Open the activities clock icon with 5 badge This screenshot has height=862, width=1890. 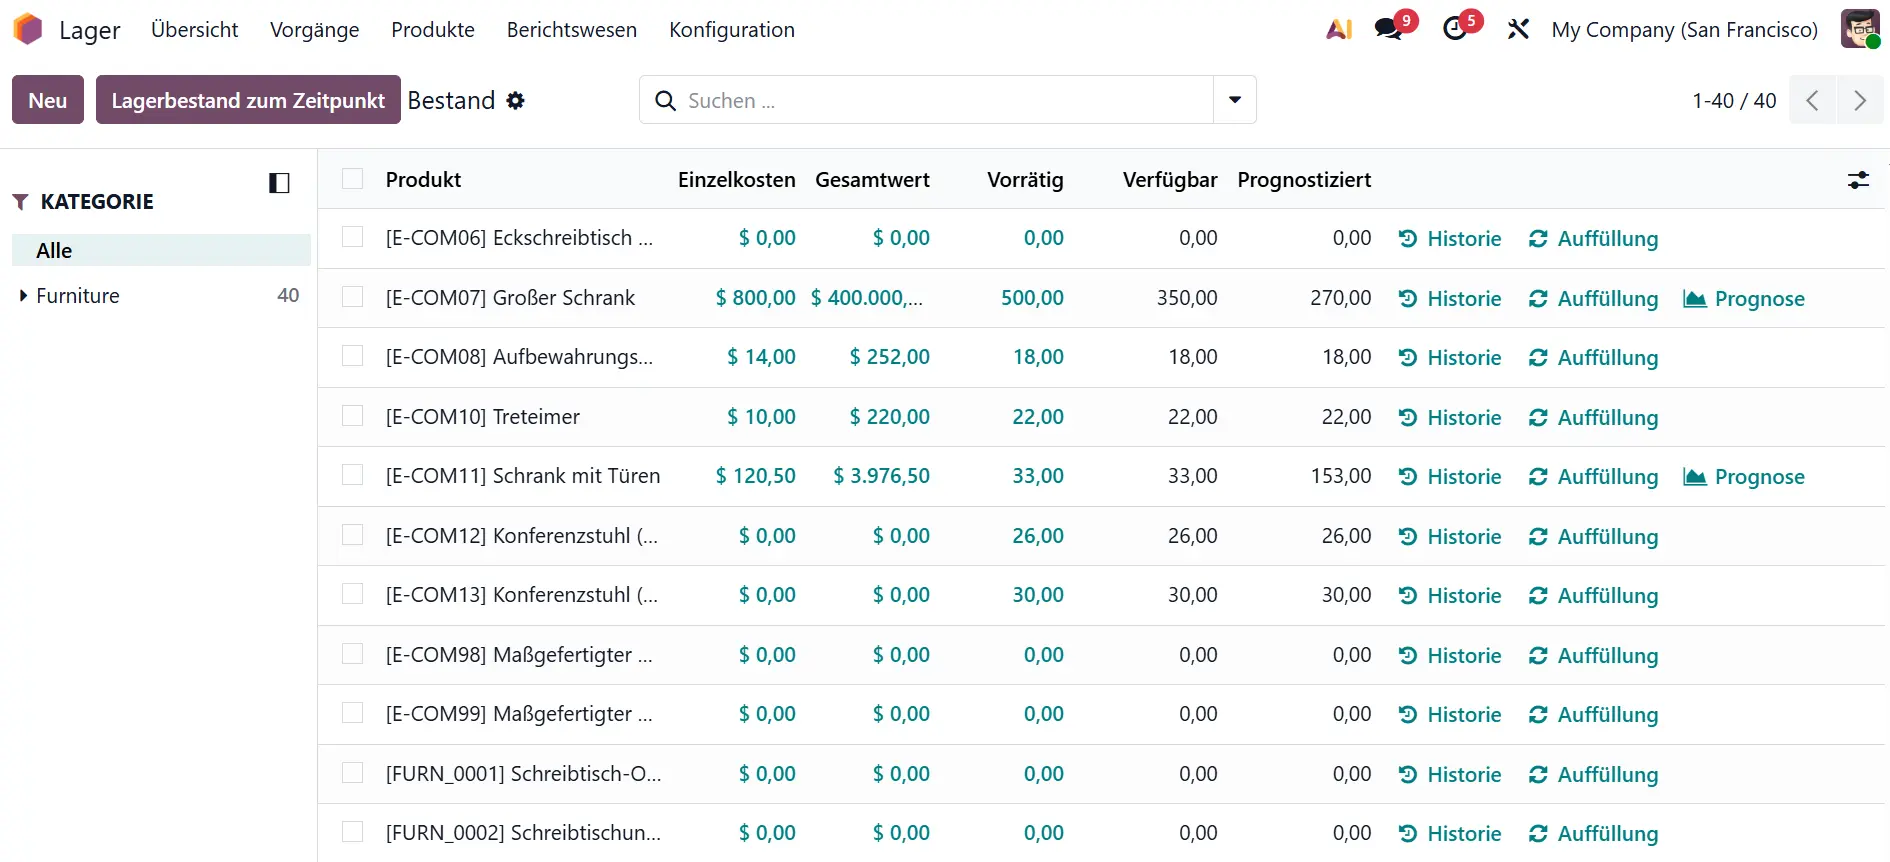tap(1455, 29)
